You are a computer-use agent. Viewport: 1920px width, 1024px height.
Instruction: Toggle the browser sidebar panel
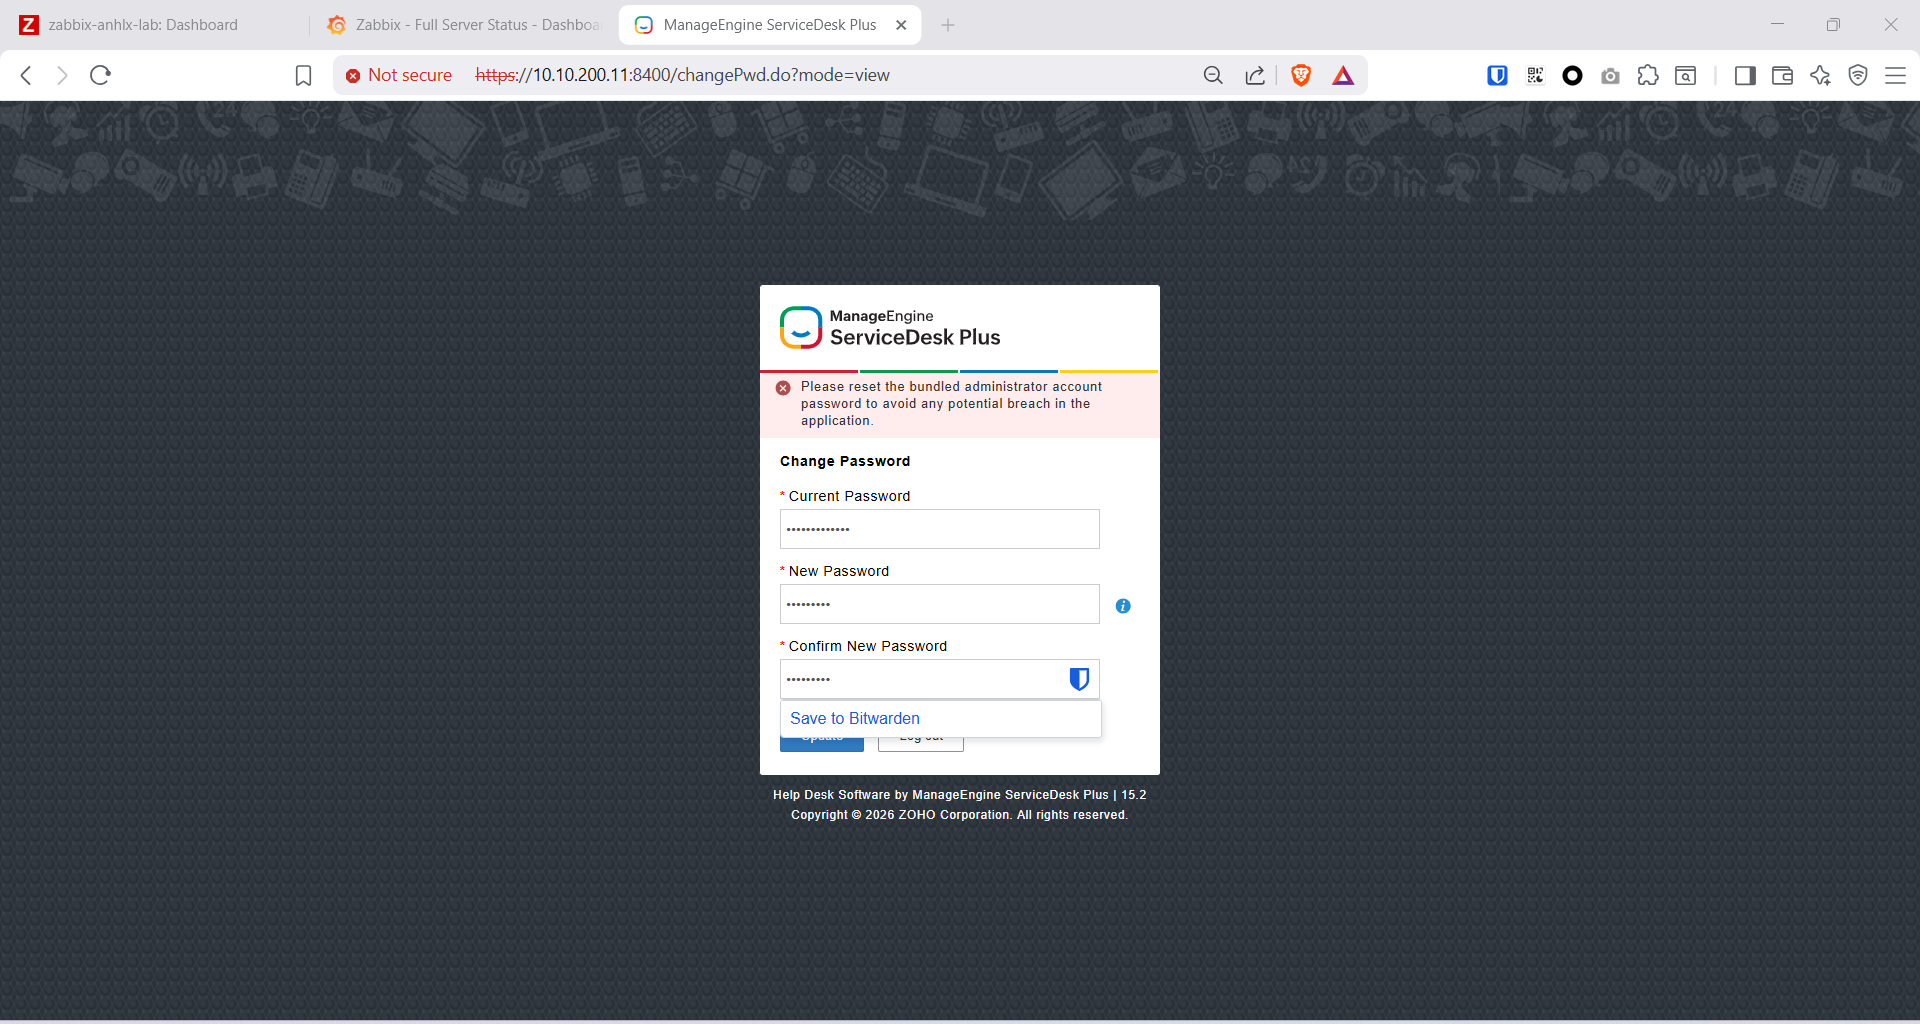click(1745, 75)
